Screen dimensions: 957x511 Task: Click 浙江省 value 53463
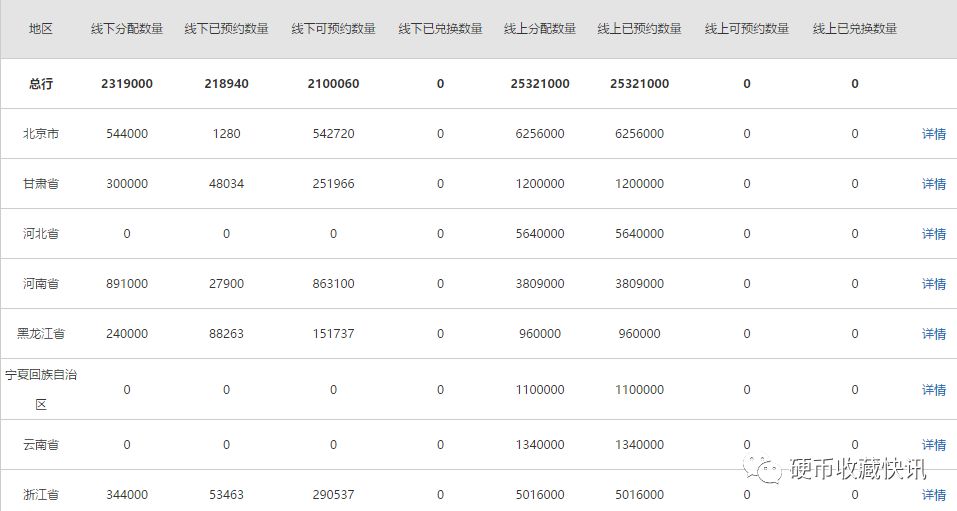click(x=226, y=495)
